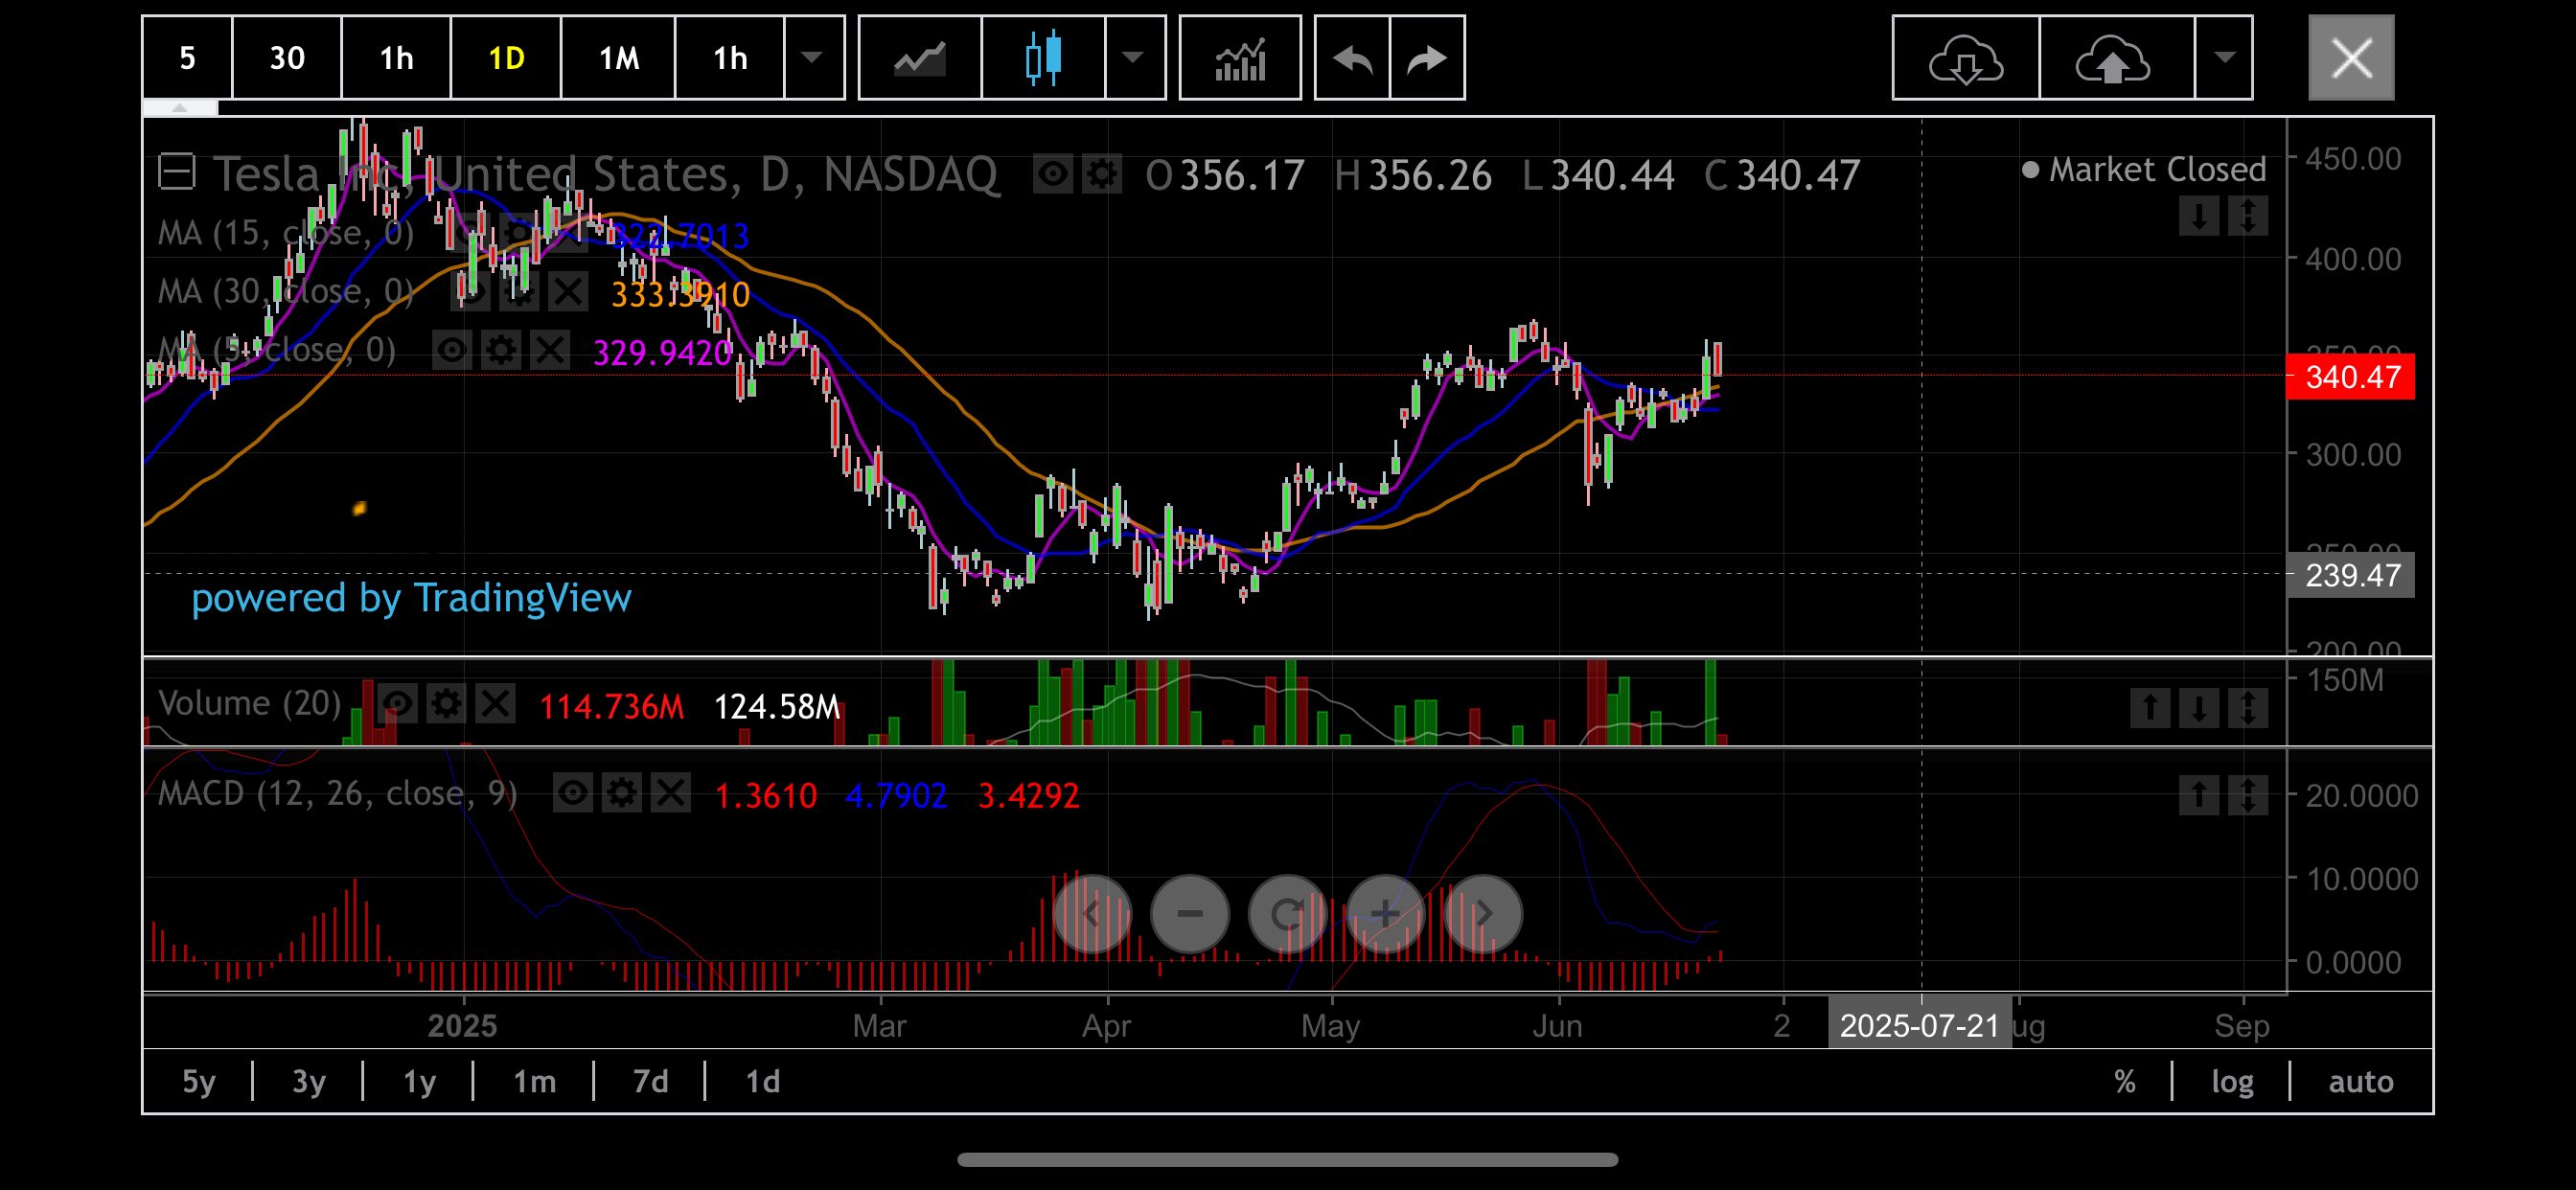Move Volume pane up arrow
The width and height of the screenshot is (2576, 1190).
(2150, 708)
